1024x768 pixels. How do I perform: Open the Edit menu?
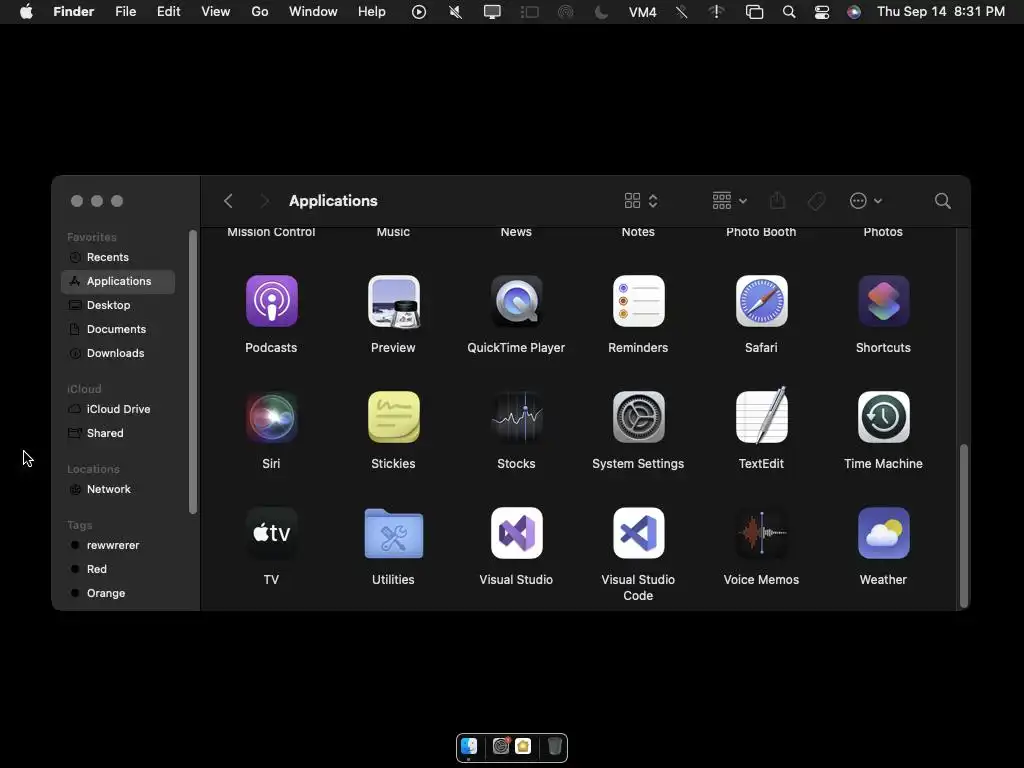tap(168, 12)
